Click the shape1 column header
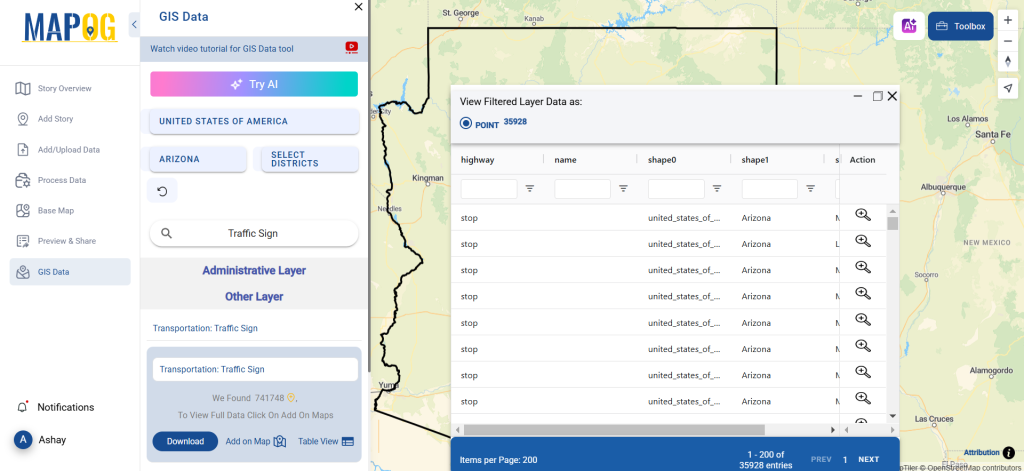Viewport: 1024px width, 471px height. coord(755,159)
